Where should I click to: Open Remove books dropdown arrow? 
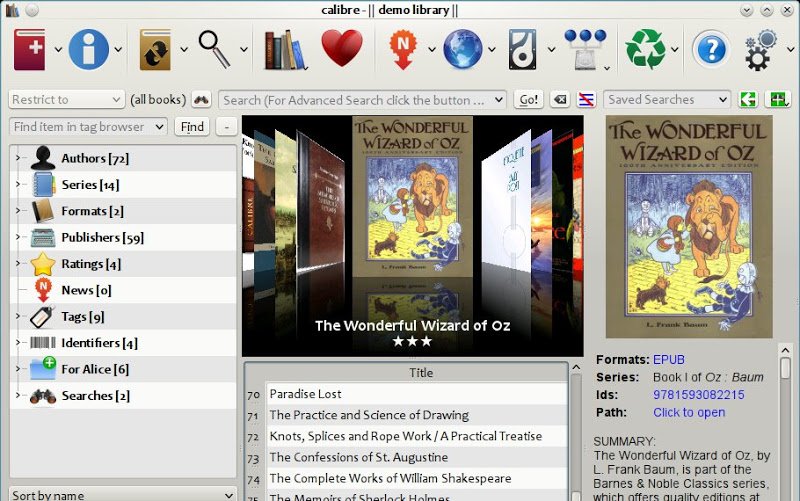point(674,50)
